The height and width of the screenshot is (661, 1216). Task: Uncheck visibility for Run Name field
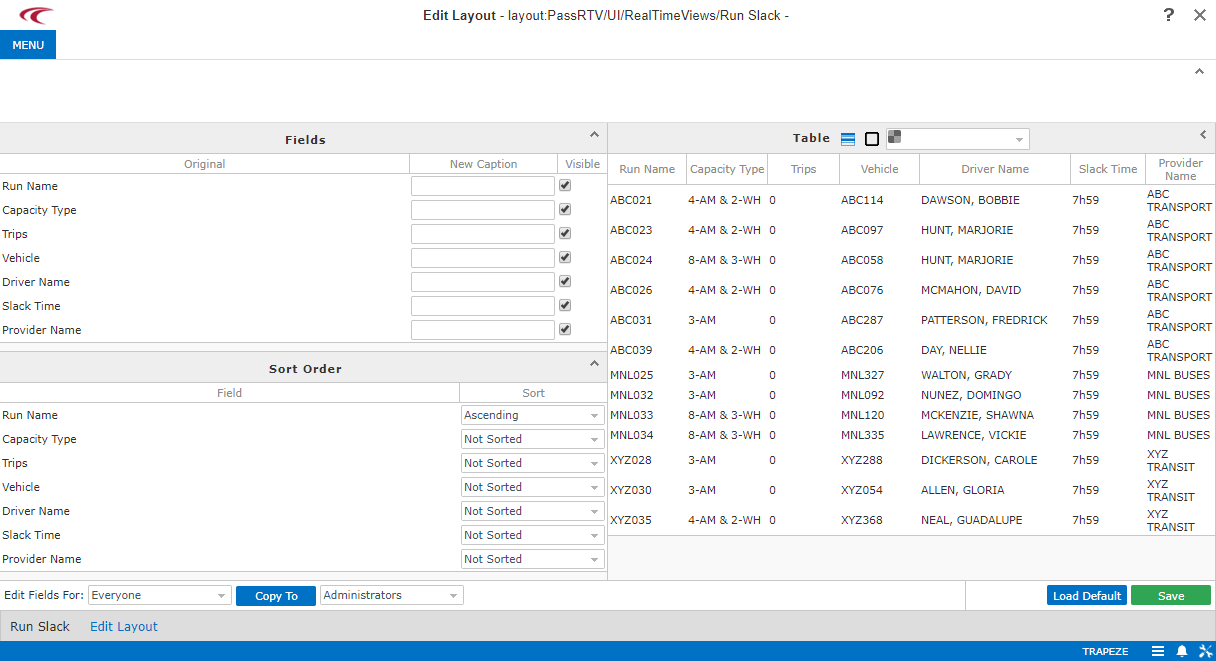tap(564, 185)
